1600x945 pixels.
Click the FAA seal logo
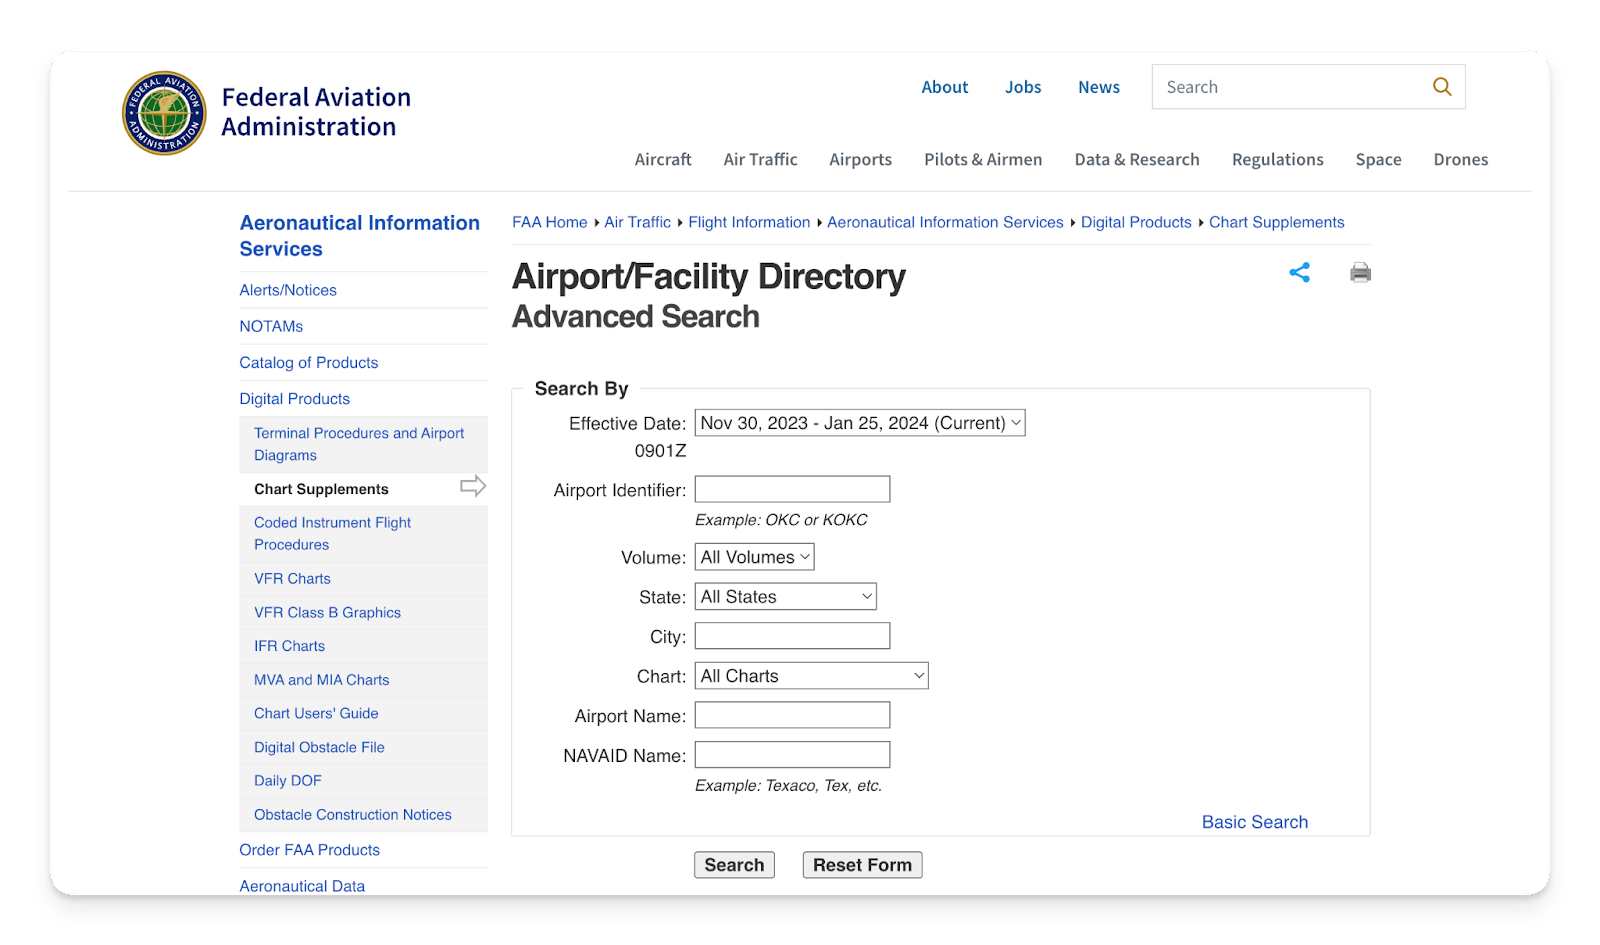(x=165, y=113)
